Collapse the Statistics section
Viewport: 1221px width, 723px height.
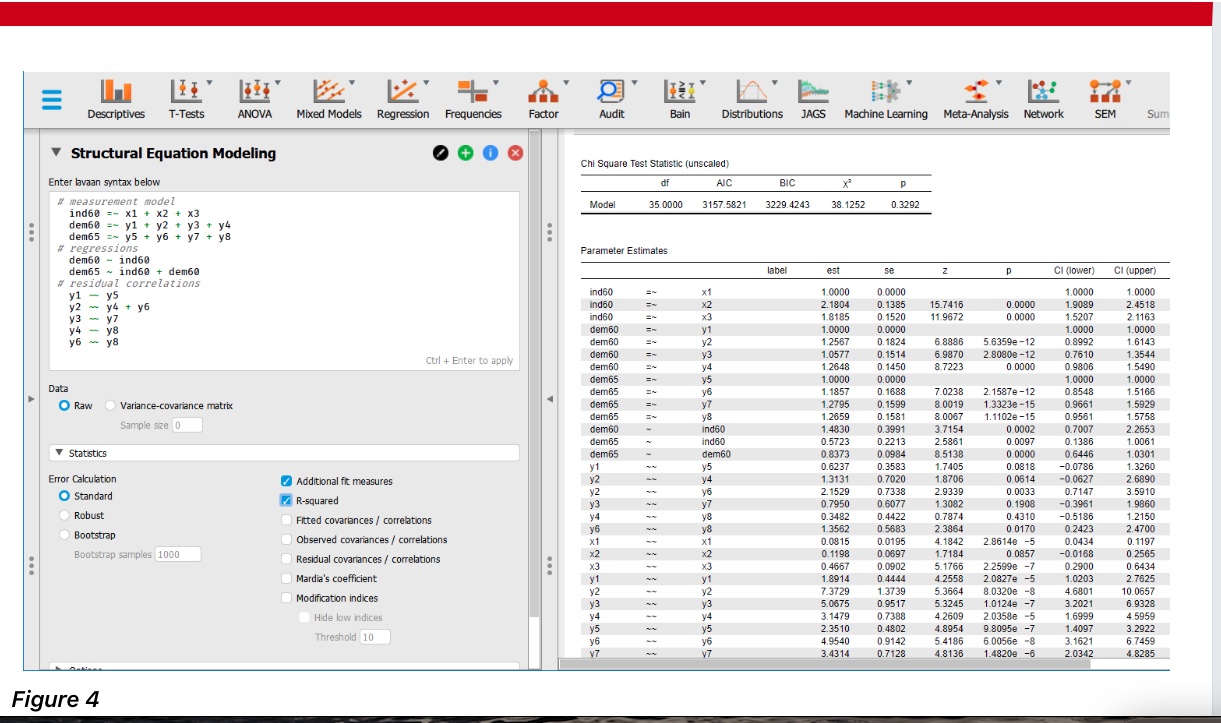(x=59, y=453)
